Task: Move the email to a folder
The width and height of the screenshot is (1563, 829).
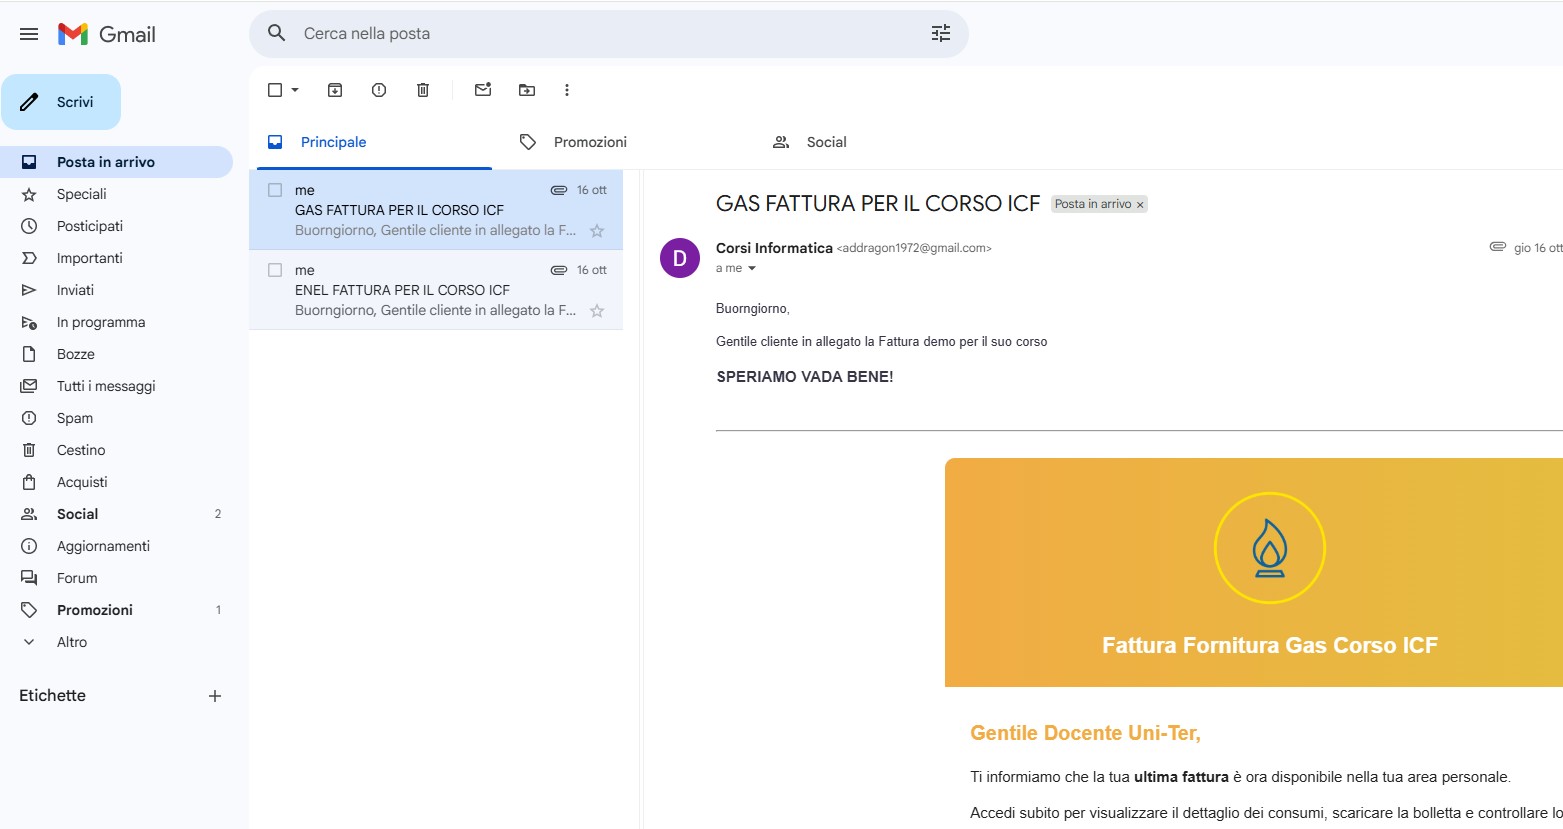Action: [526, 89]
